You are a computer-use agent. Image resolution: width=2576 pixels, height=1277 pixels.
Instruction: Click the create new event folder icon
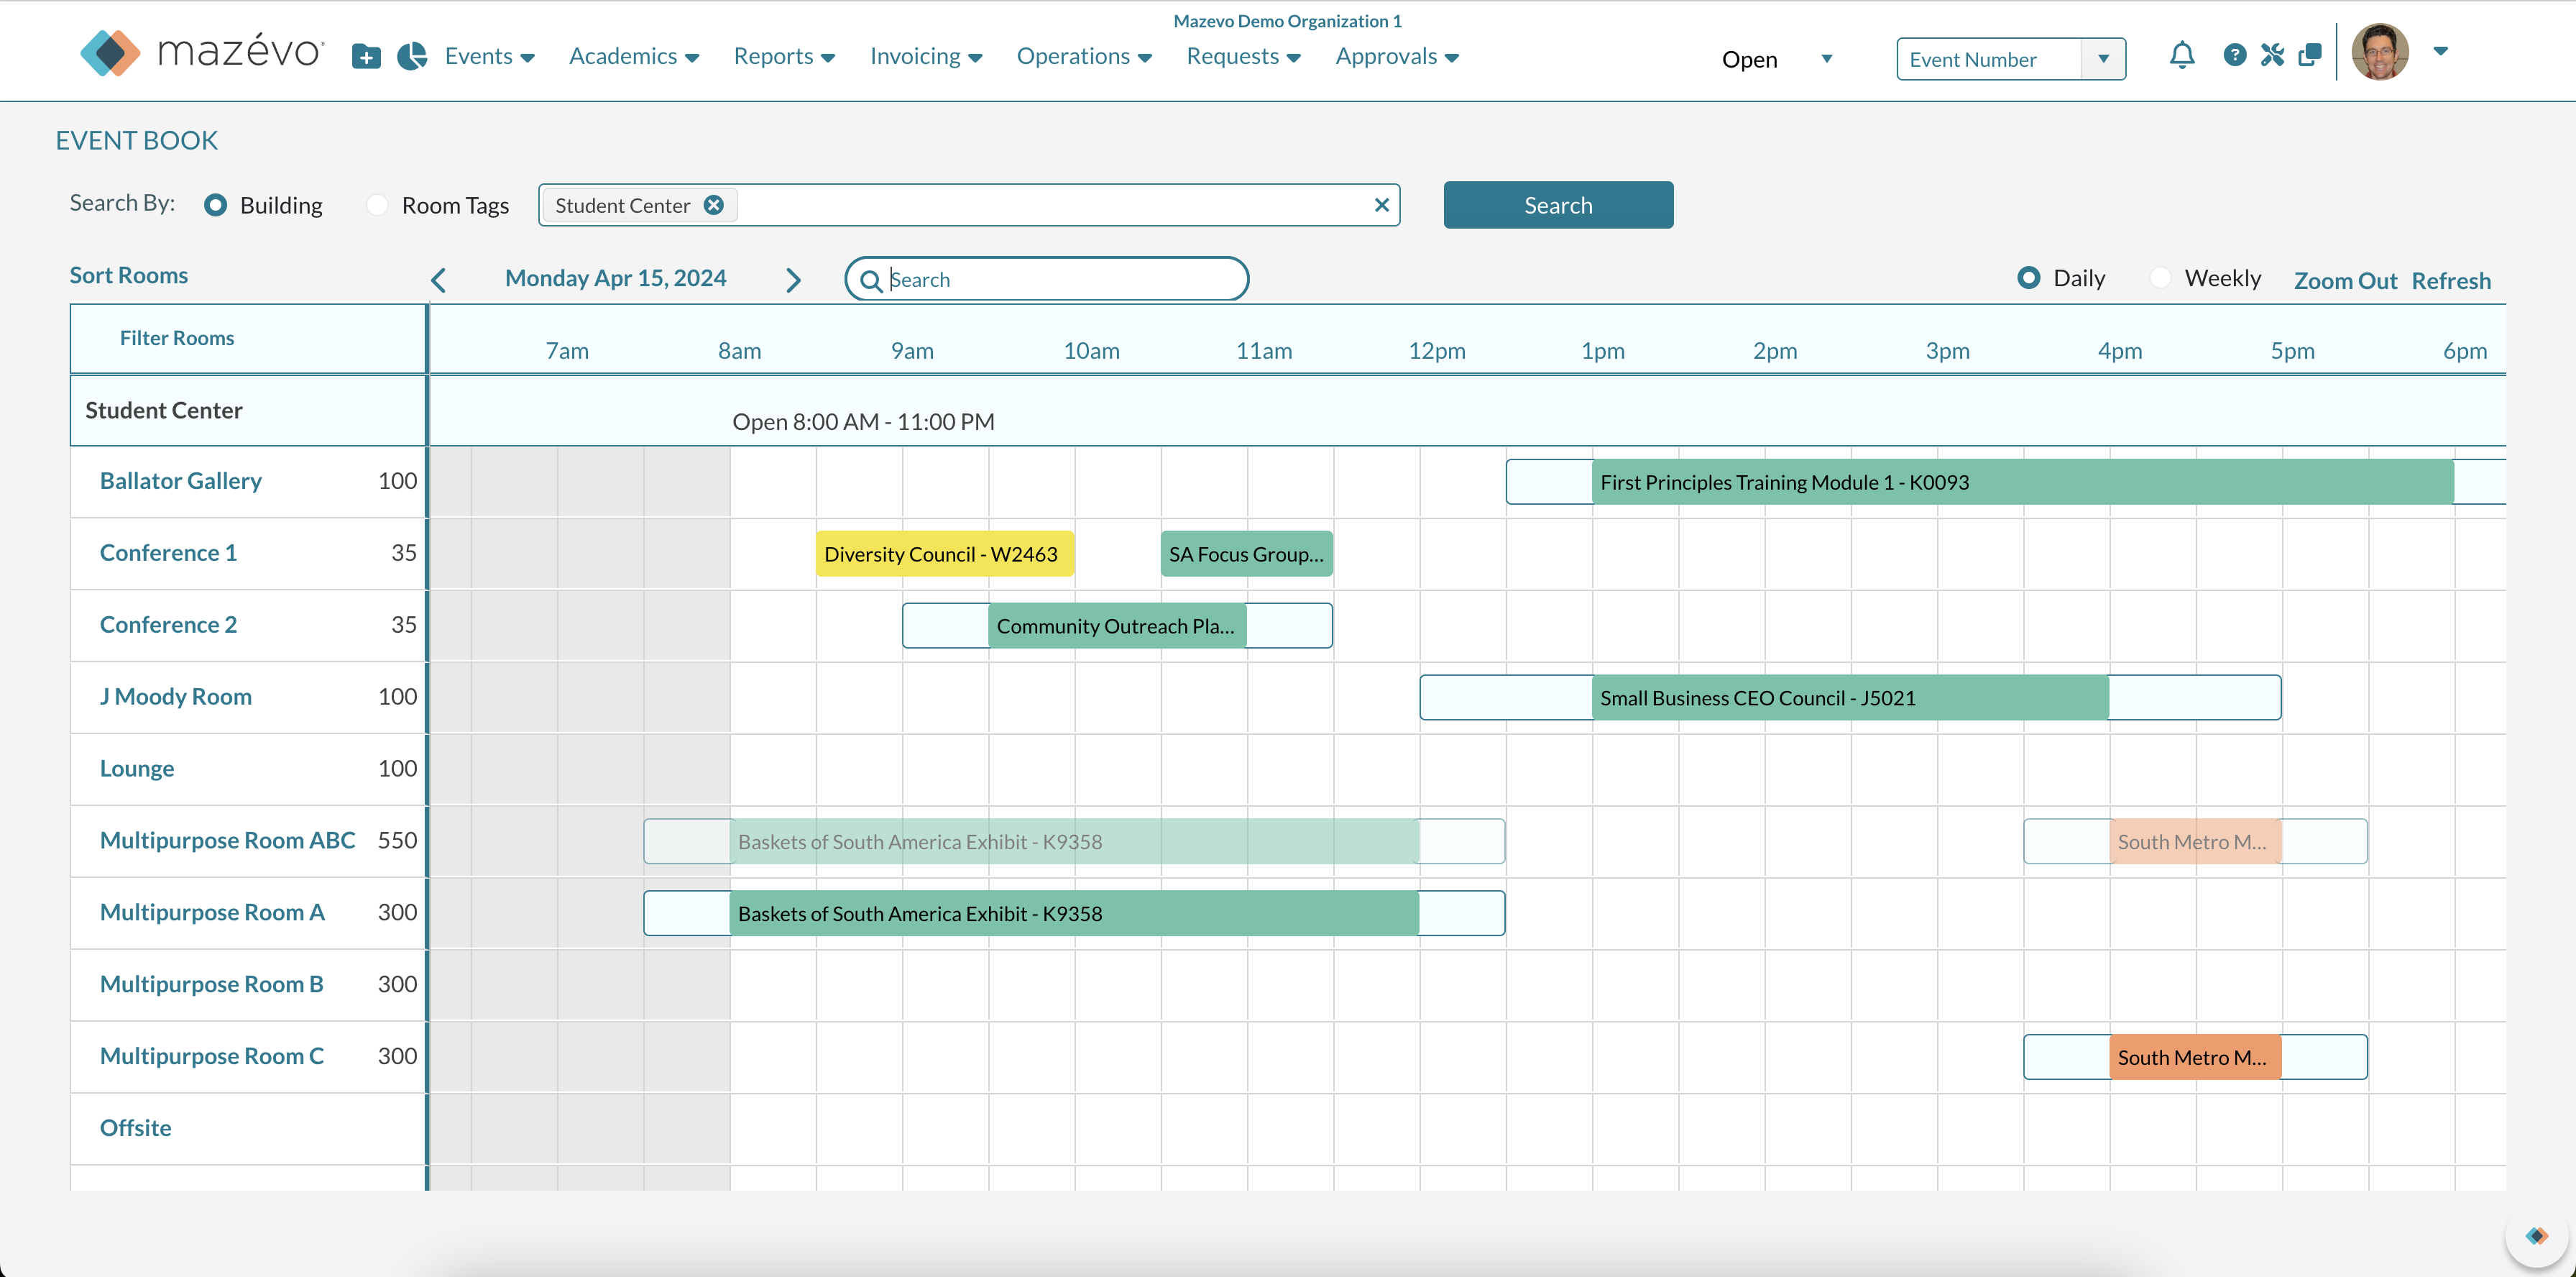click(x=366, y=57)
